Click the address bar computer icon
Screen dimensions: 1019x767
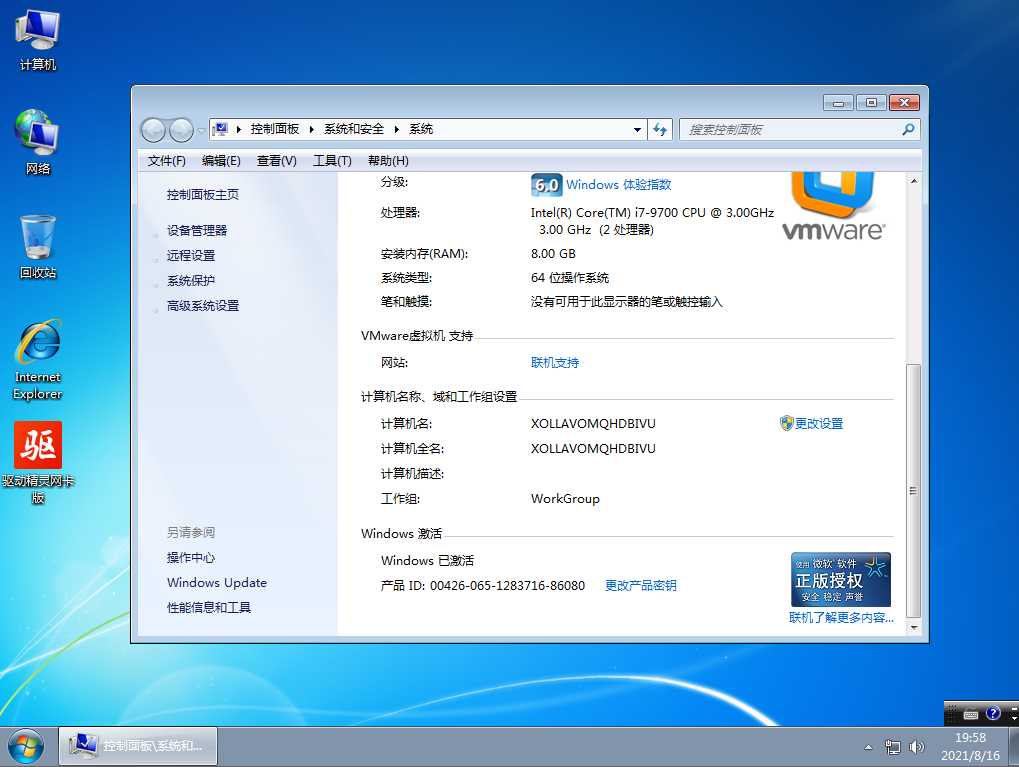coord(220,129)
